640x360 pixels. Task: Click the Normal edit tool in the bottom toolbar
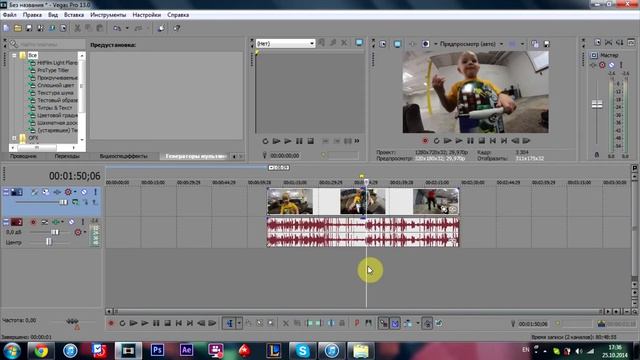click(229, 323)
